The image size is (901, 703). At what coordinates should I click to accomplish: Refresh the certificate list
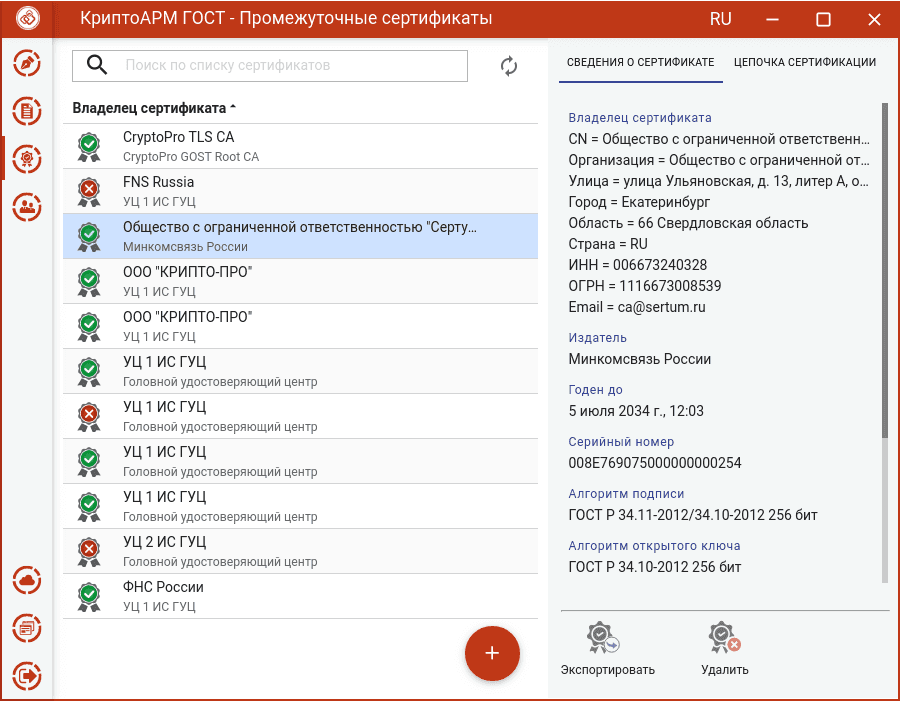pos(509,66)
